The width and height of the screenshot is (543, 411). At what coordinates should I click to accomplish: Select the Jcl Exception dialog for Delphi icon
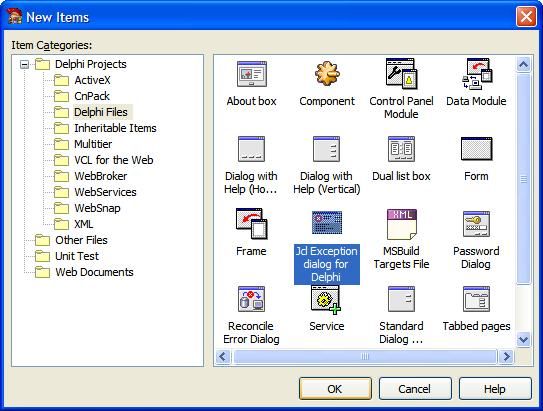[327, 223]
